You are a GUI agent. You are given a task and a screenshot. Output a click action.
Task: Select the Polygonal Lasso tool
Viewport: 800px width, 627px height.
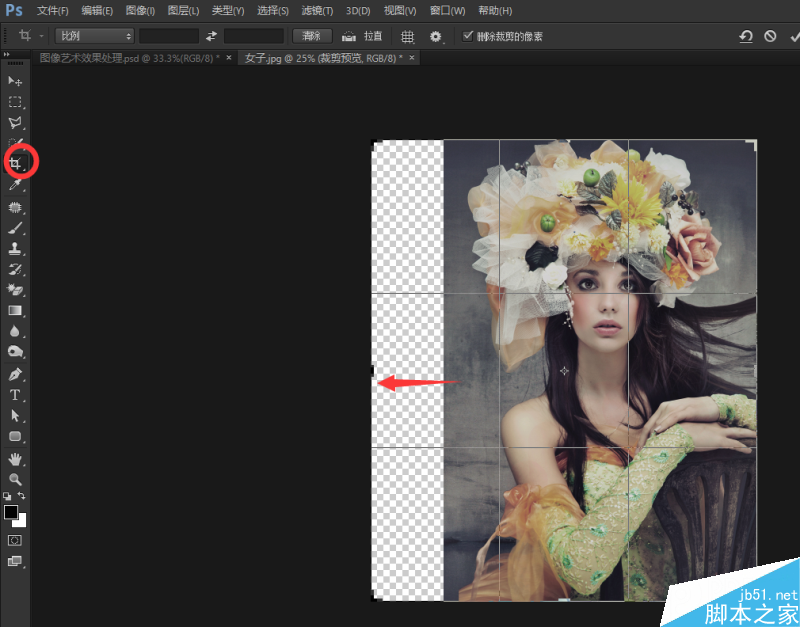[15, 122]
